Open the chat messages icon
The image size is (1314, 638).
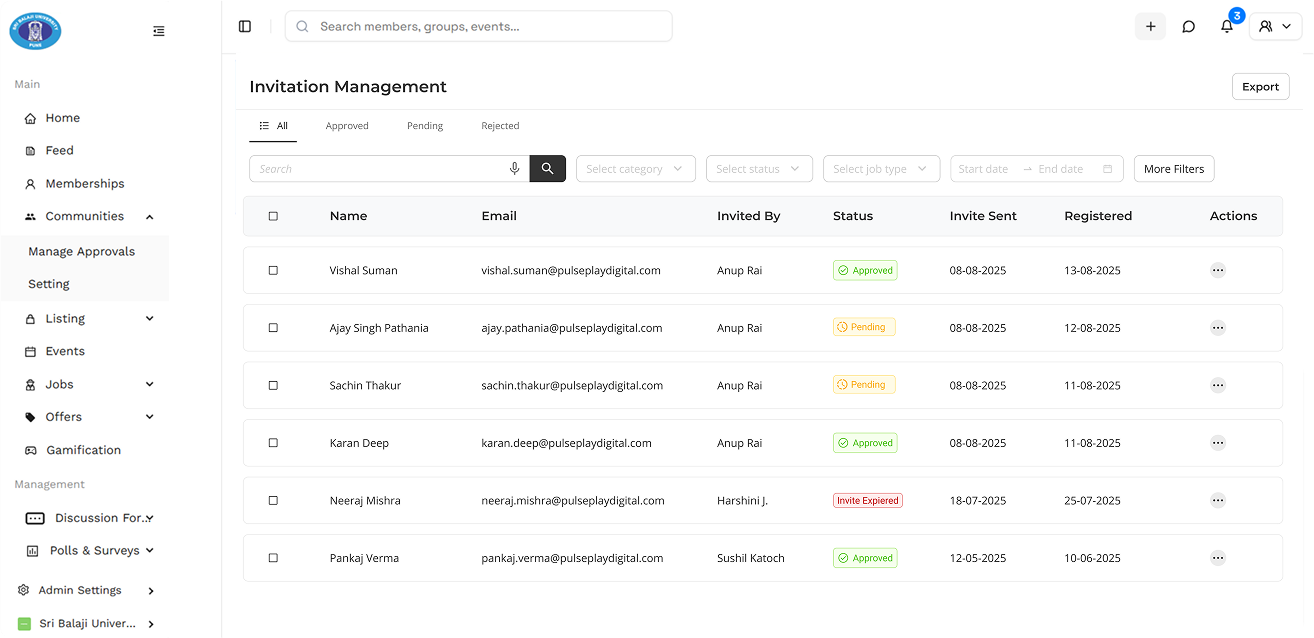(x=1188, y=27)
